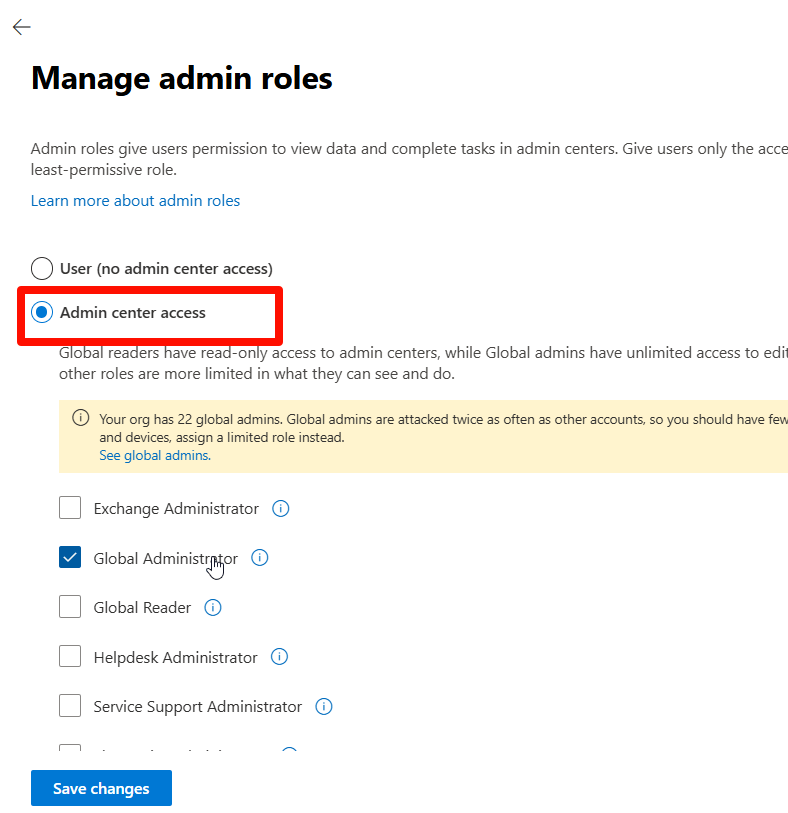Image resolution: width=788 pixels, height=813 pixels.
Task: Select User (no admin center access) radio
Action: 42,269
